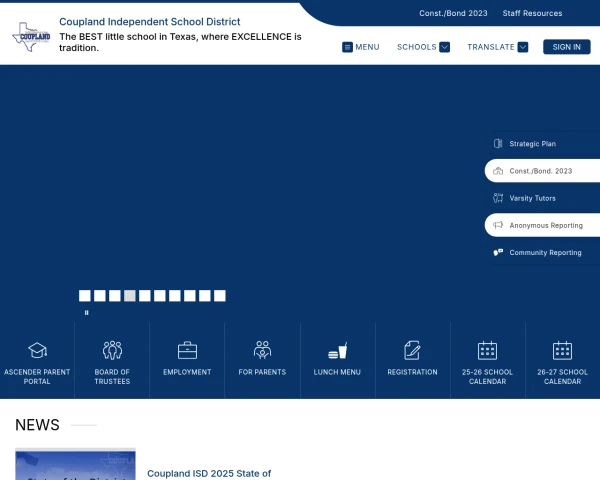Open the Board of Trustees people icon
The width and height of the screenshot is (600, 480).
coord(112,350)
